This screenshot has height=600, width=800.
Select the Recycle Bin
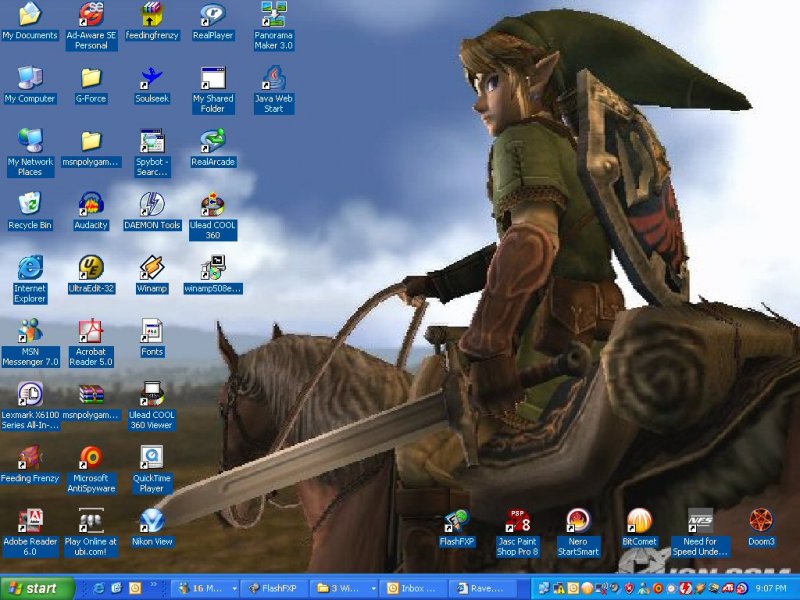click(x=30, y=211)
